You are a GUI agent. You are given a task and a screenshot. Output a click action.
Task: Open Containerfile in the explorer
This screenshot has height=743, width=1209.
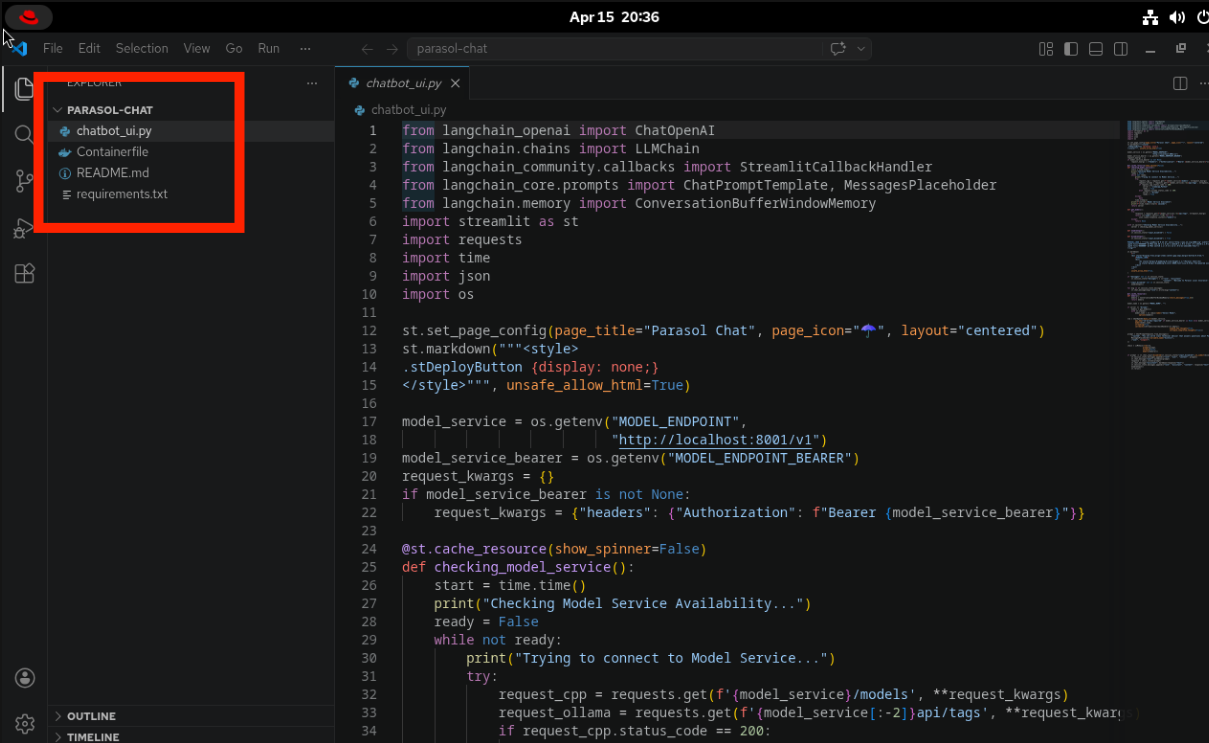coord(112,152)
